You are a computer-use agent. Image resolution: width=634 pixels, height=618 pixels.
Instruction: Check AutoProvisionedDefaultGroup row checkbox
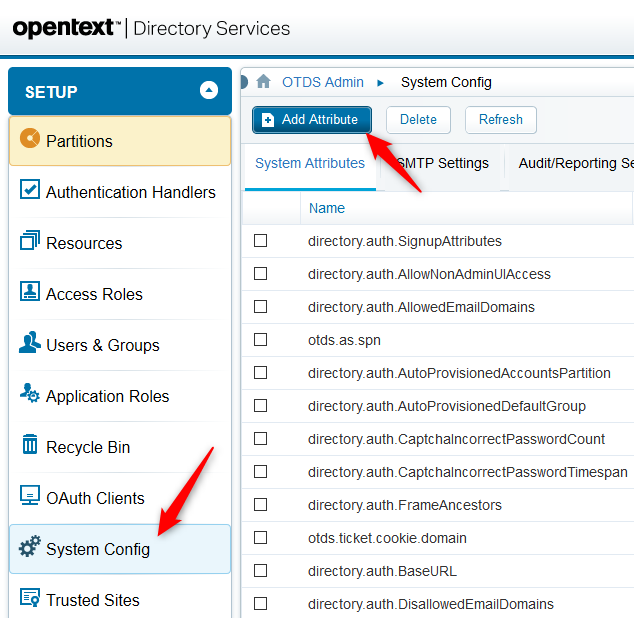[260, 406]
